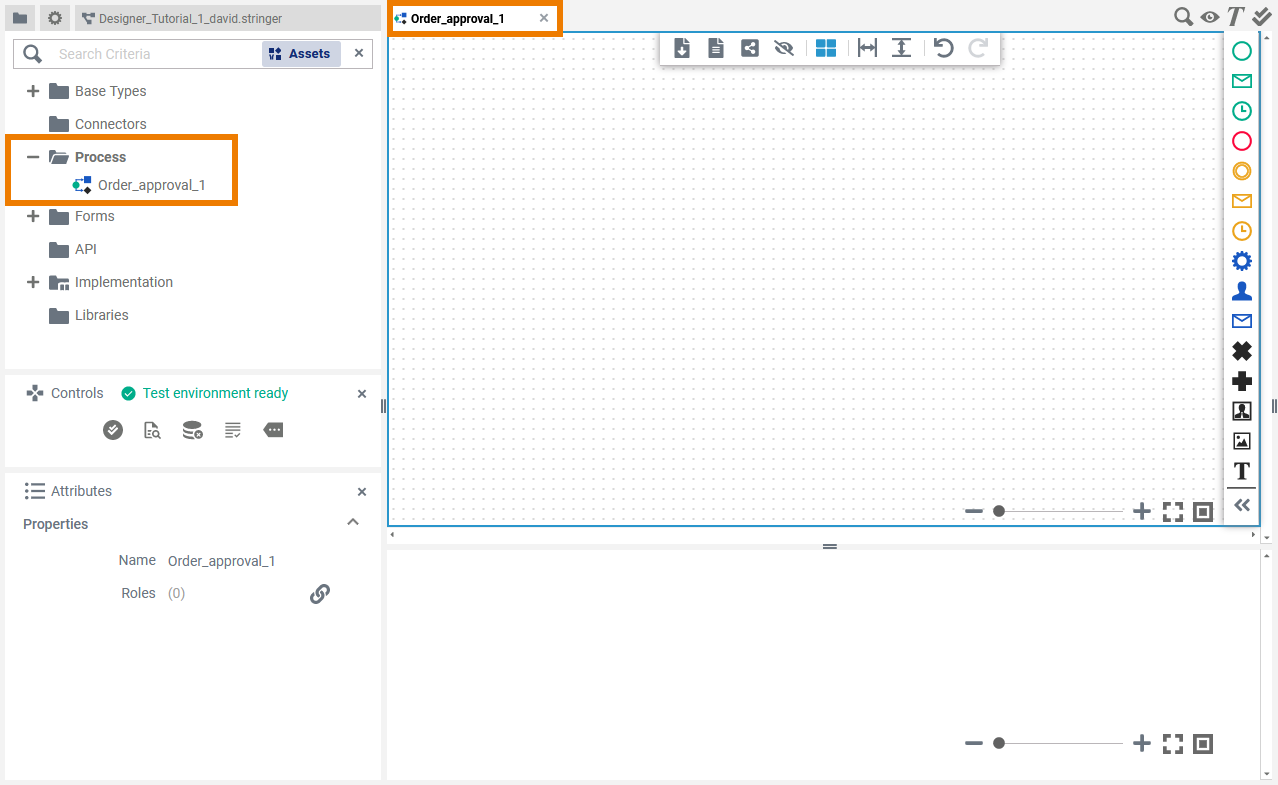Select Order_approval_1 in the Process tree

click(x=139, y=185)
